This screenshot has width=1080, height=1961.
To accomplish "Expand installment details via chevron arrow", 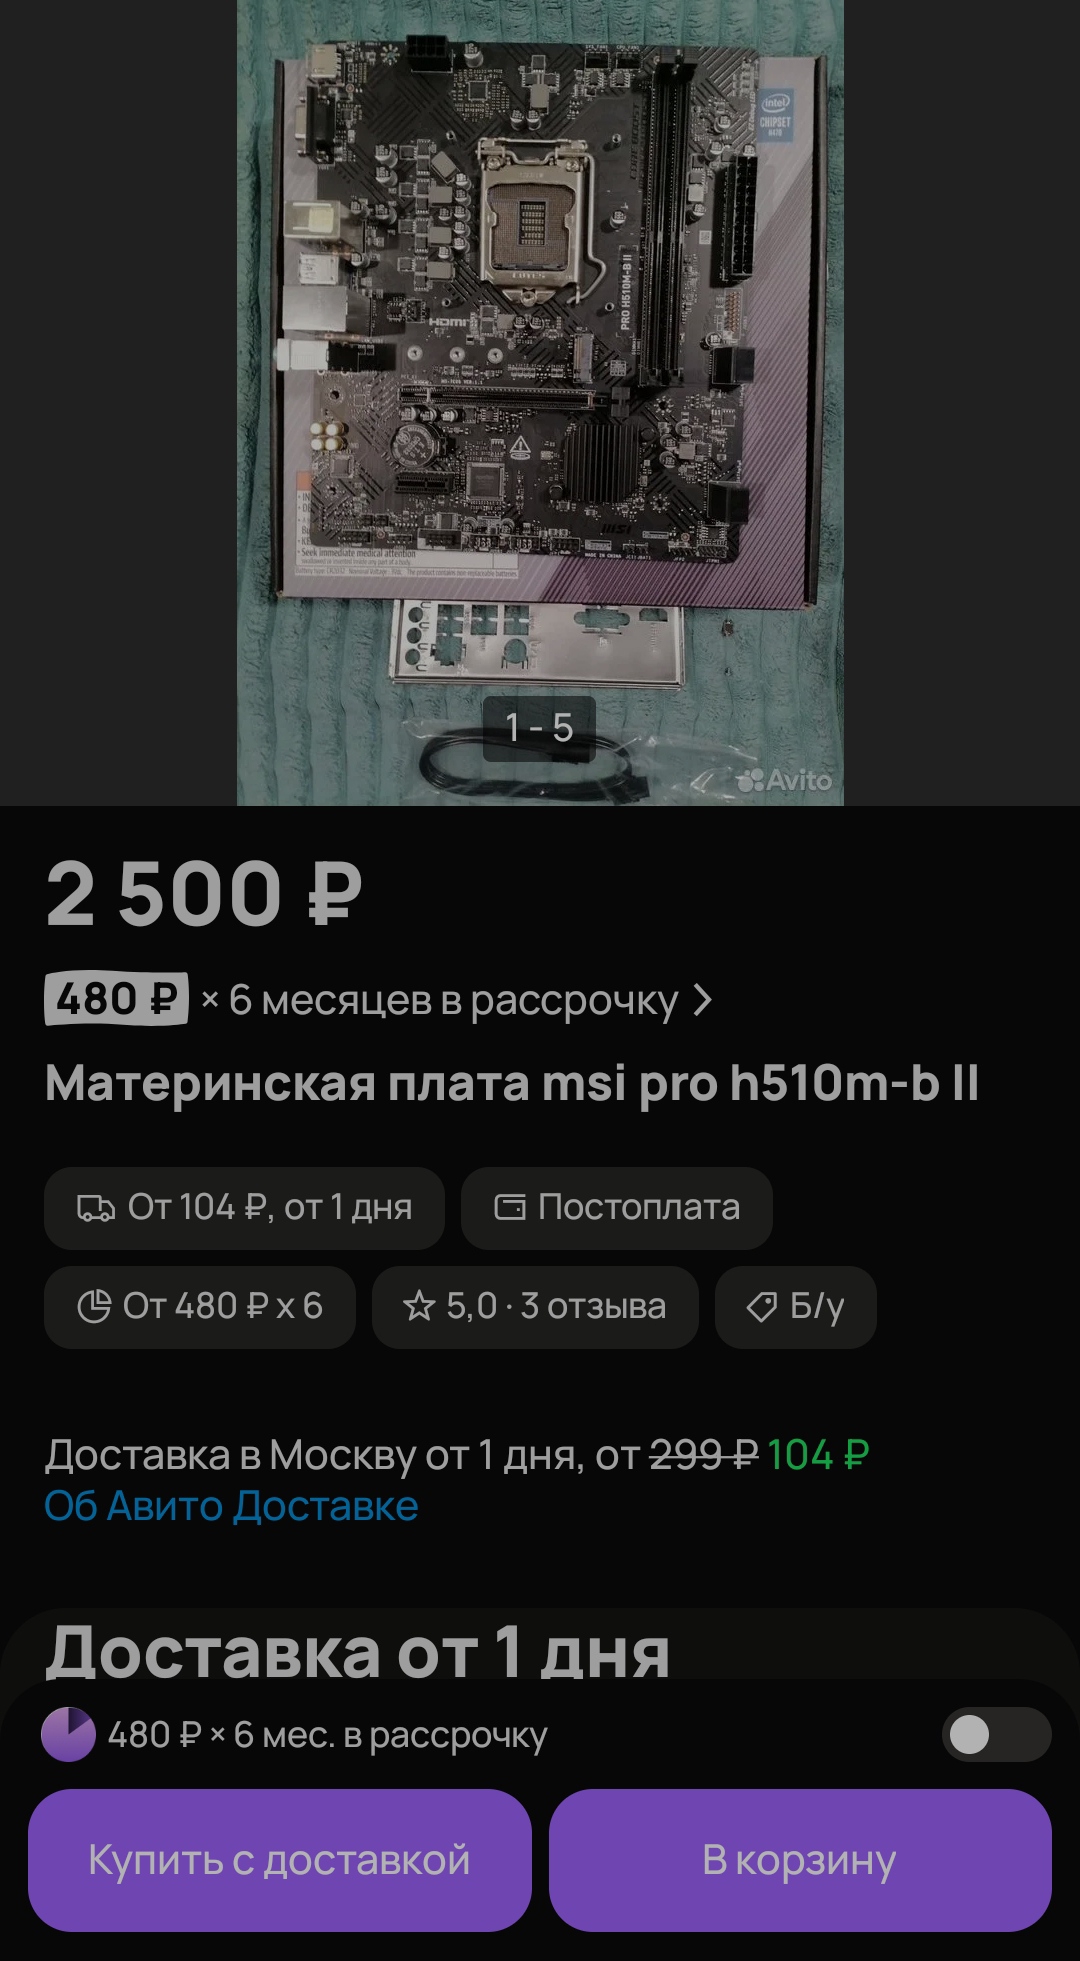I will (703, 1000).
